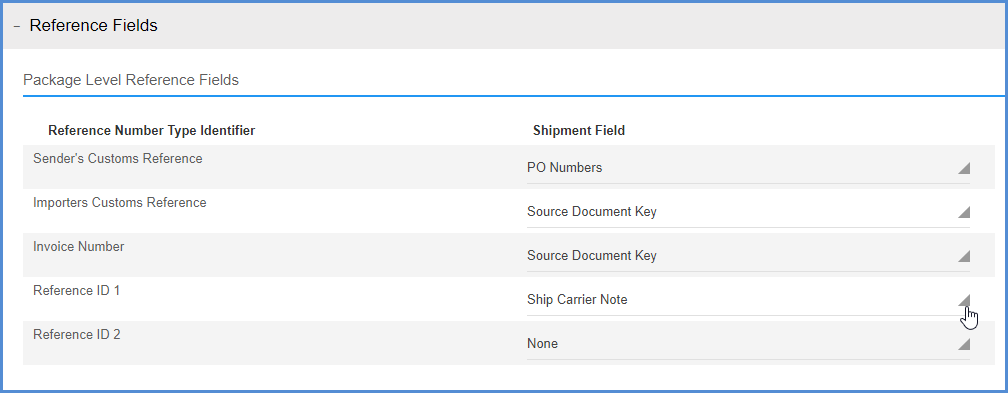Viewport: 1008px width, 393px height.
Task: Select the Invoice Number shipment field value
Action: coord(748,256)
